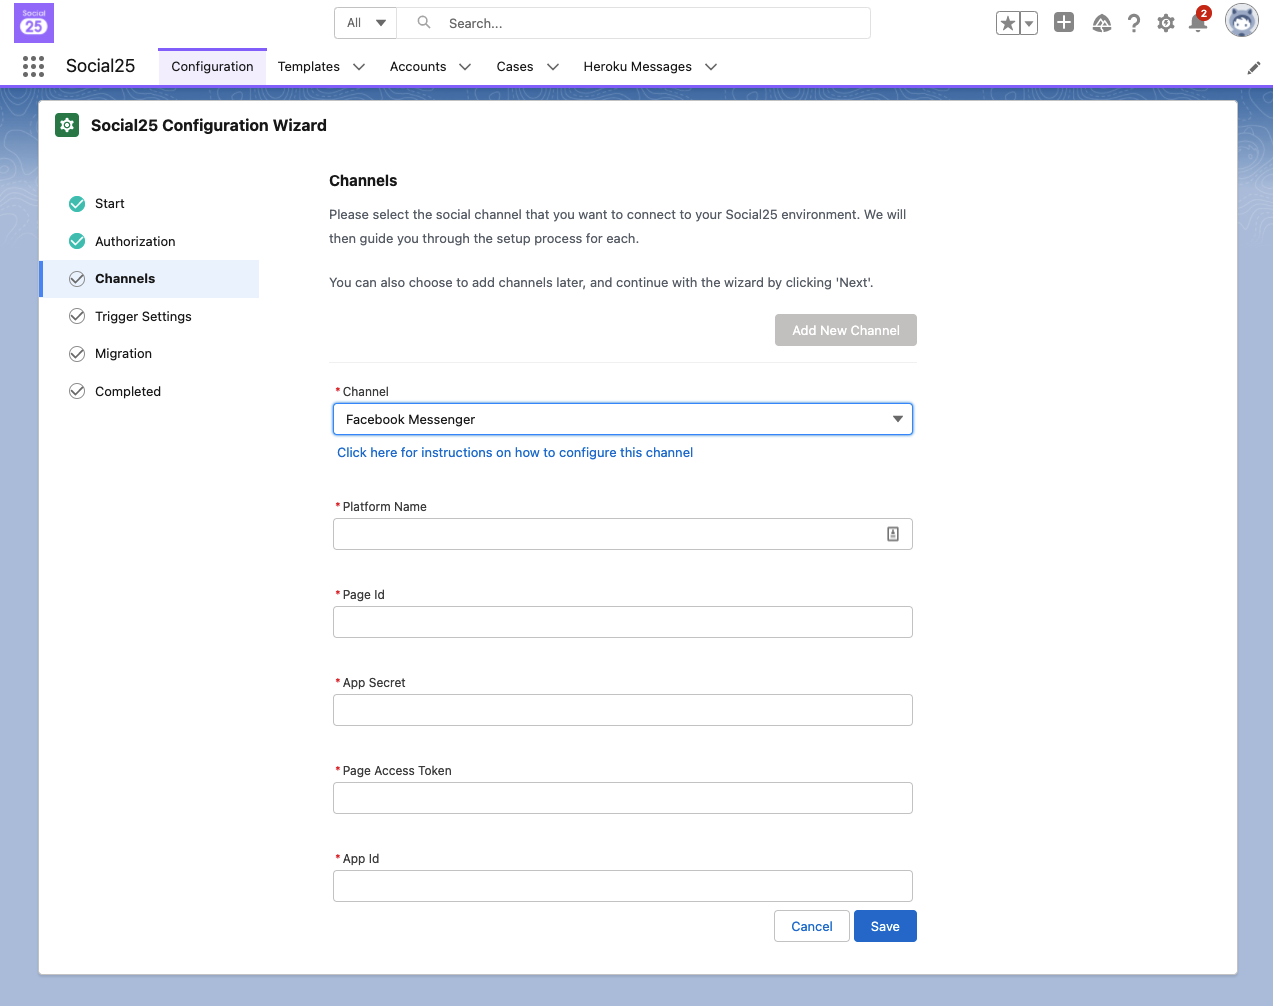Expand the Channel combo box
The height and width of the screenshot is (1006, 1273).
pos(622,419)
